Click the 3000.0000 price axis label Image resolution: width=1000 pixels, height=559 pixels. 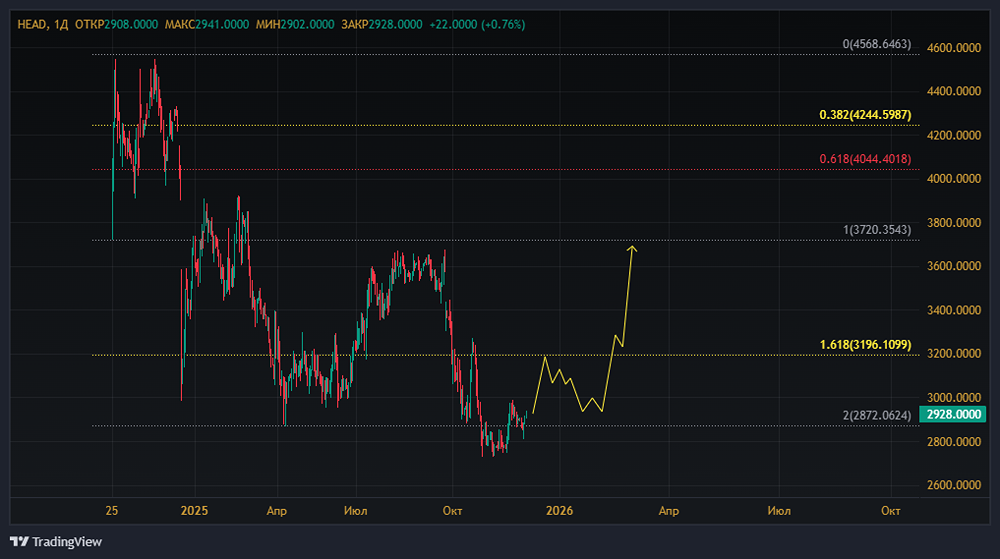[954, 398]
